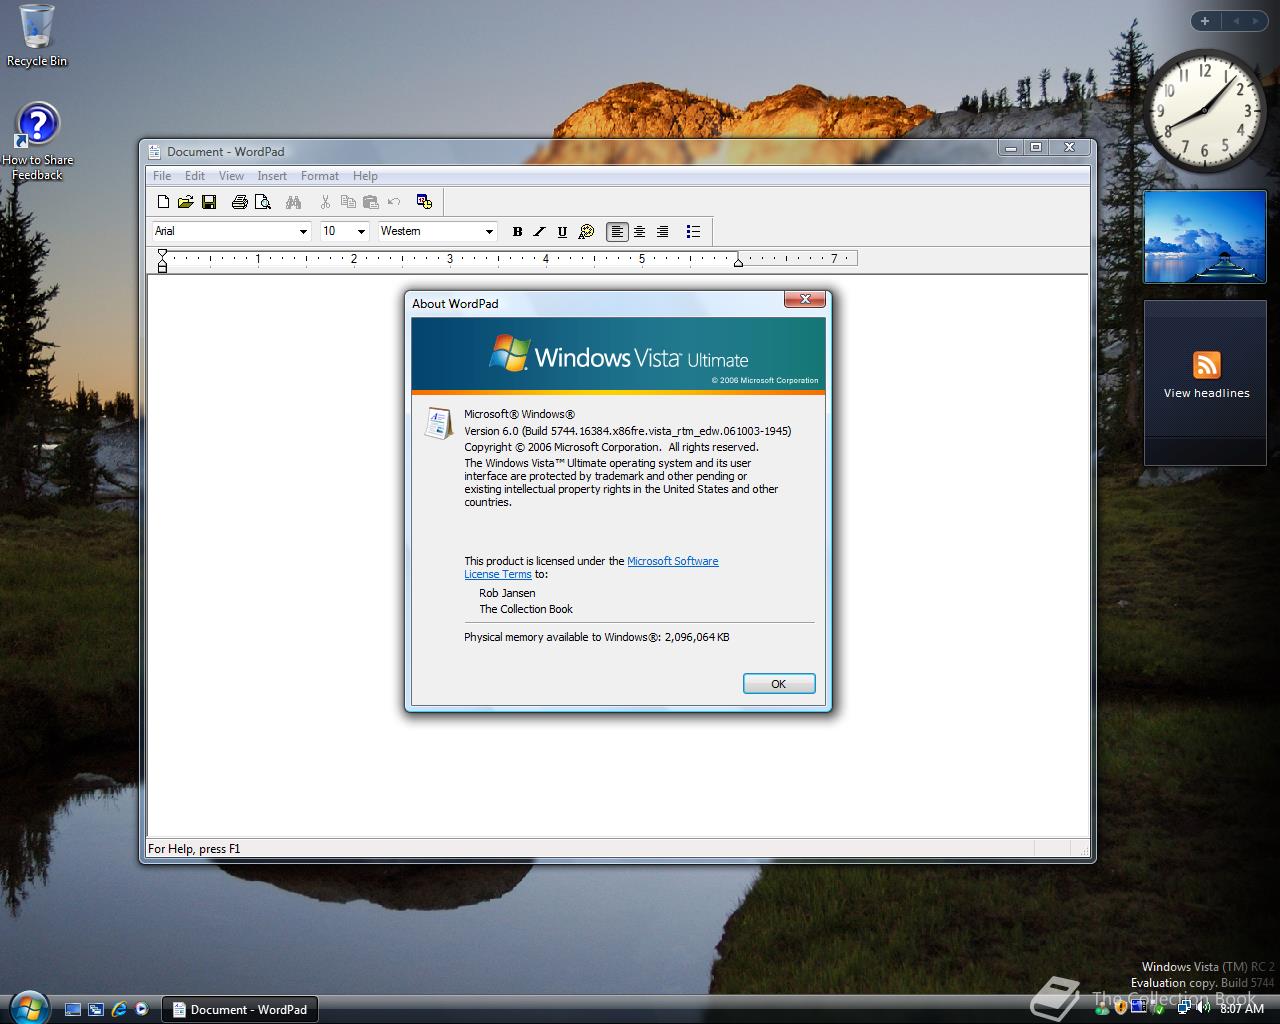Image resolution: width=1280 pixels, height=1024 pixels.
Task: Click the slideshow gadget picture
Action: coord(1205,236)
